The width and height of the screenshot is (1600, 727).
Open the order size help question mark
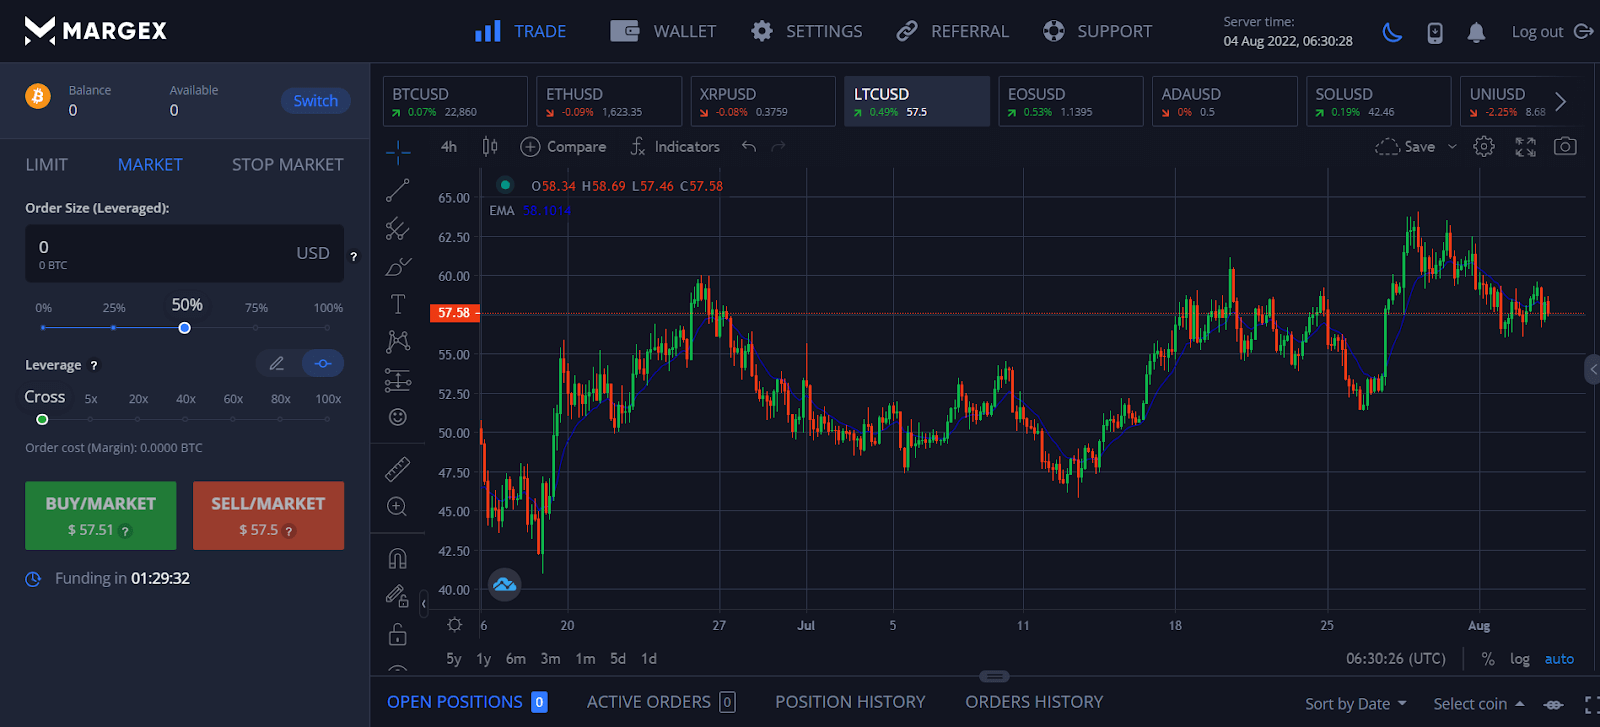[353, 257]
